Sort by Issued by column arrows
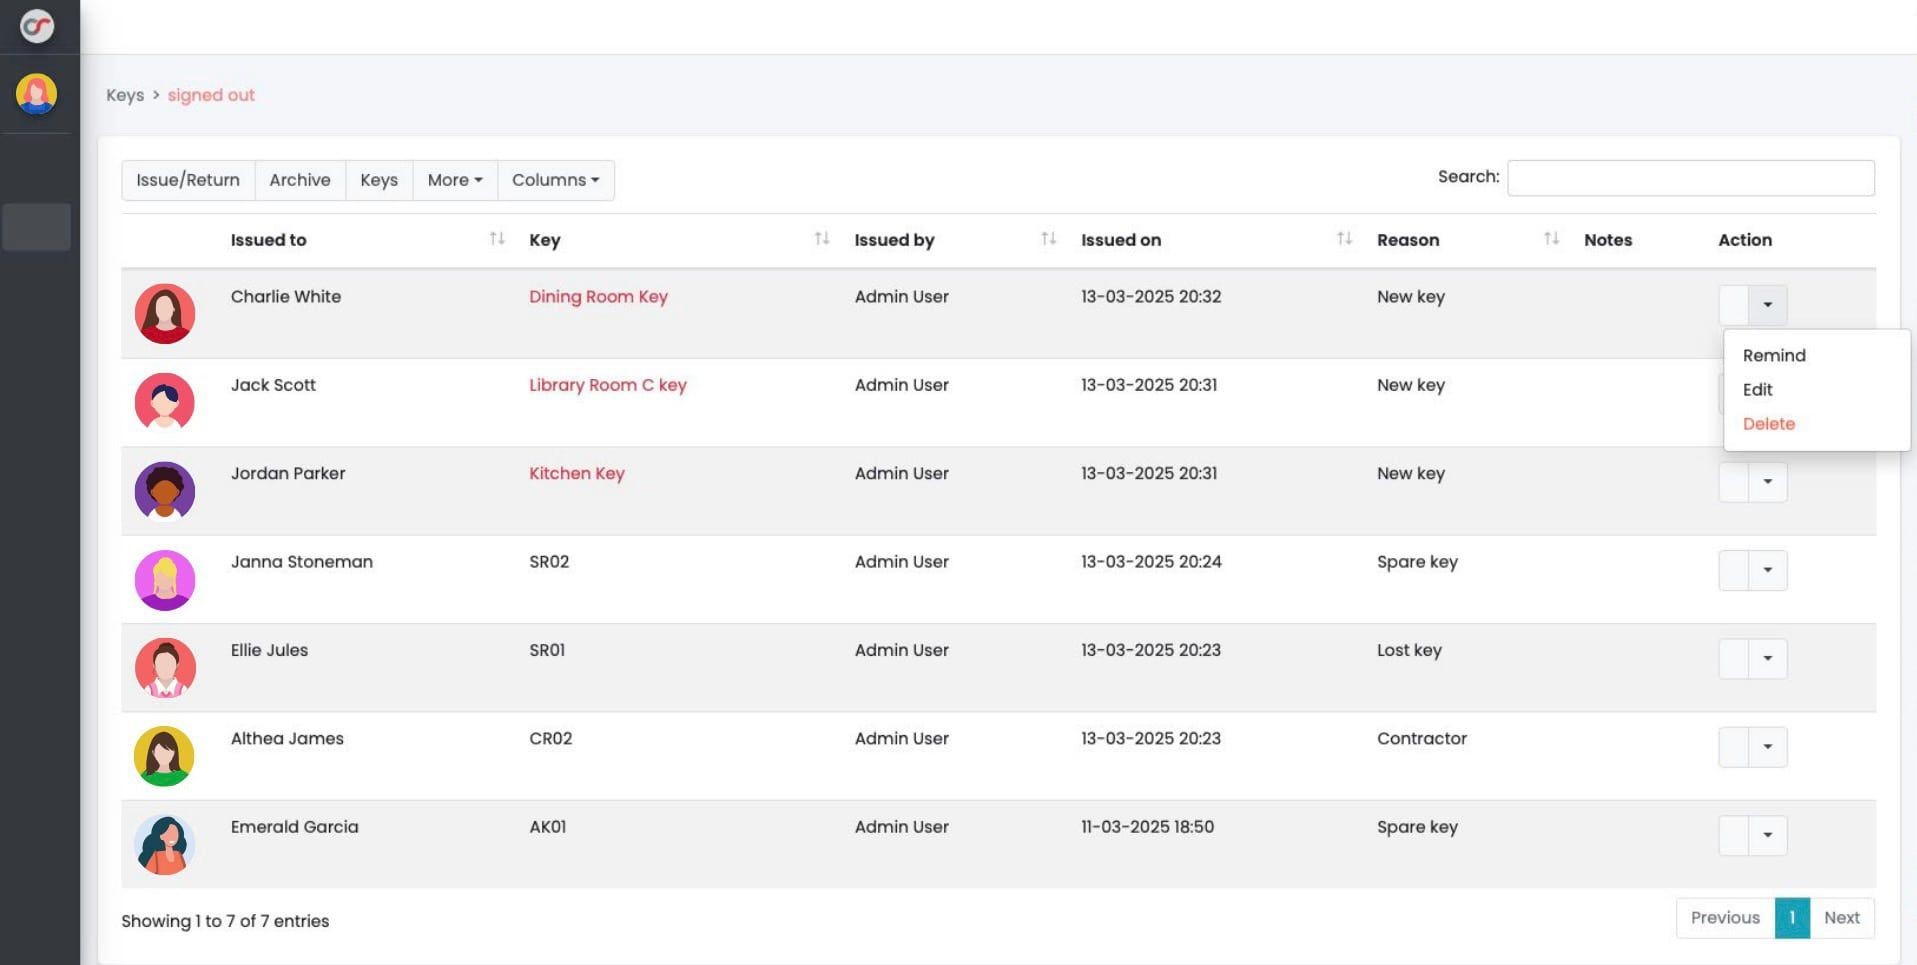 [x=1048, y=239]
